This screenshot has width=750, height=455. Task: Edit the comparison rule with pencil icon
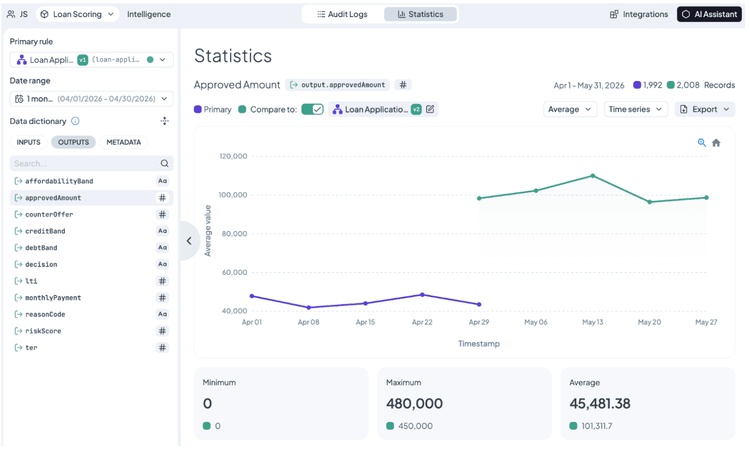(430, 109)
